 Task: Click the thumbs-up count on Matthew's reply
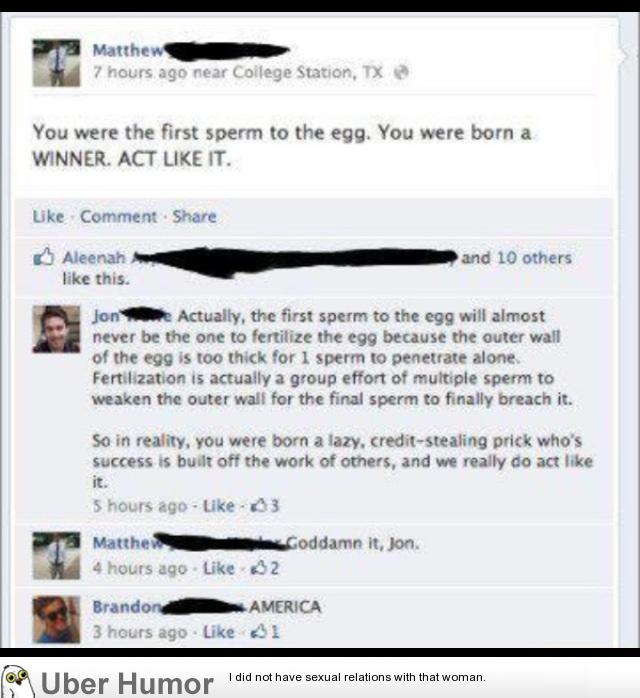point(266,568)
